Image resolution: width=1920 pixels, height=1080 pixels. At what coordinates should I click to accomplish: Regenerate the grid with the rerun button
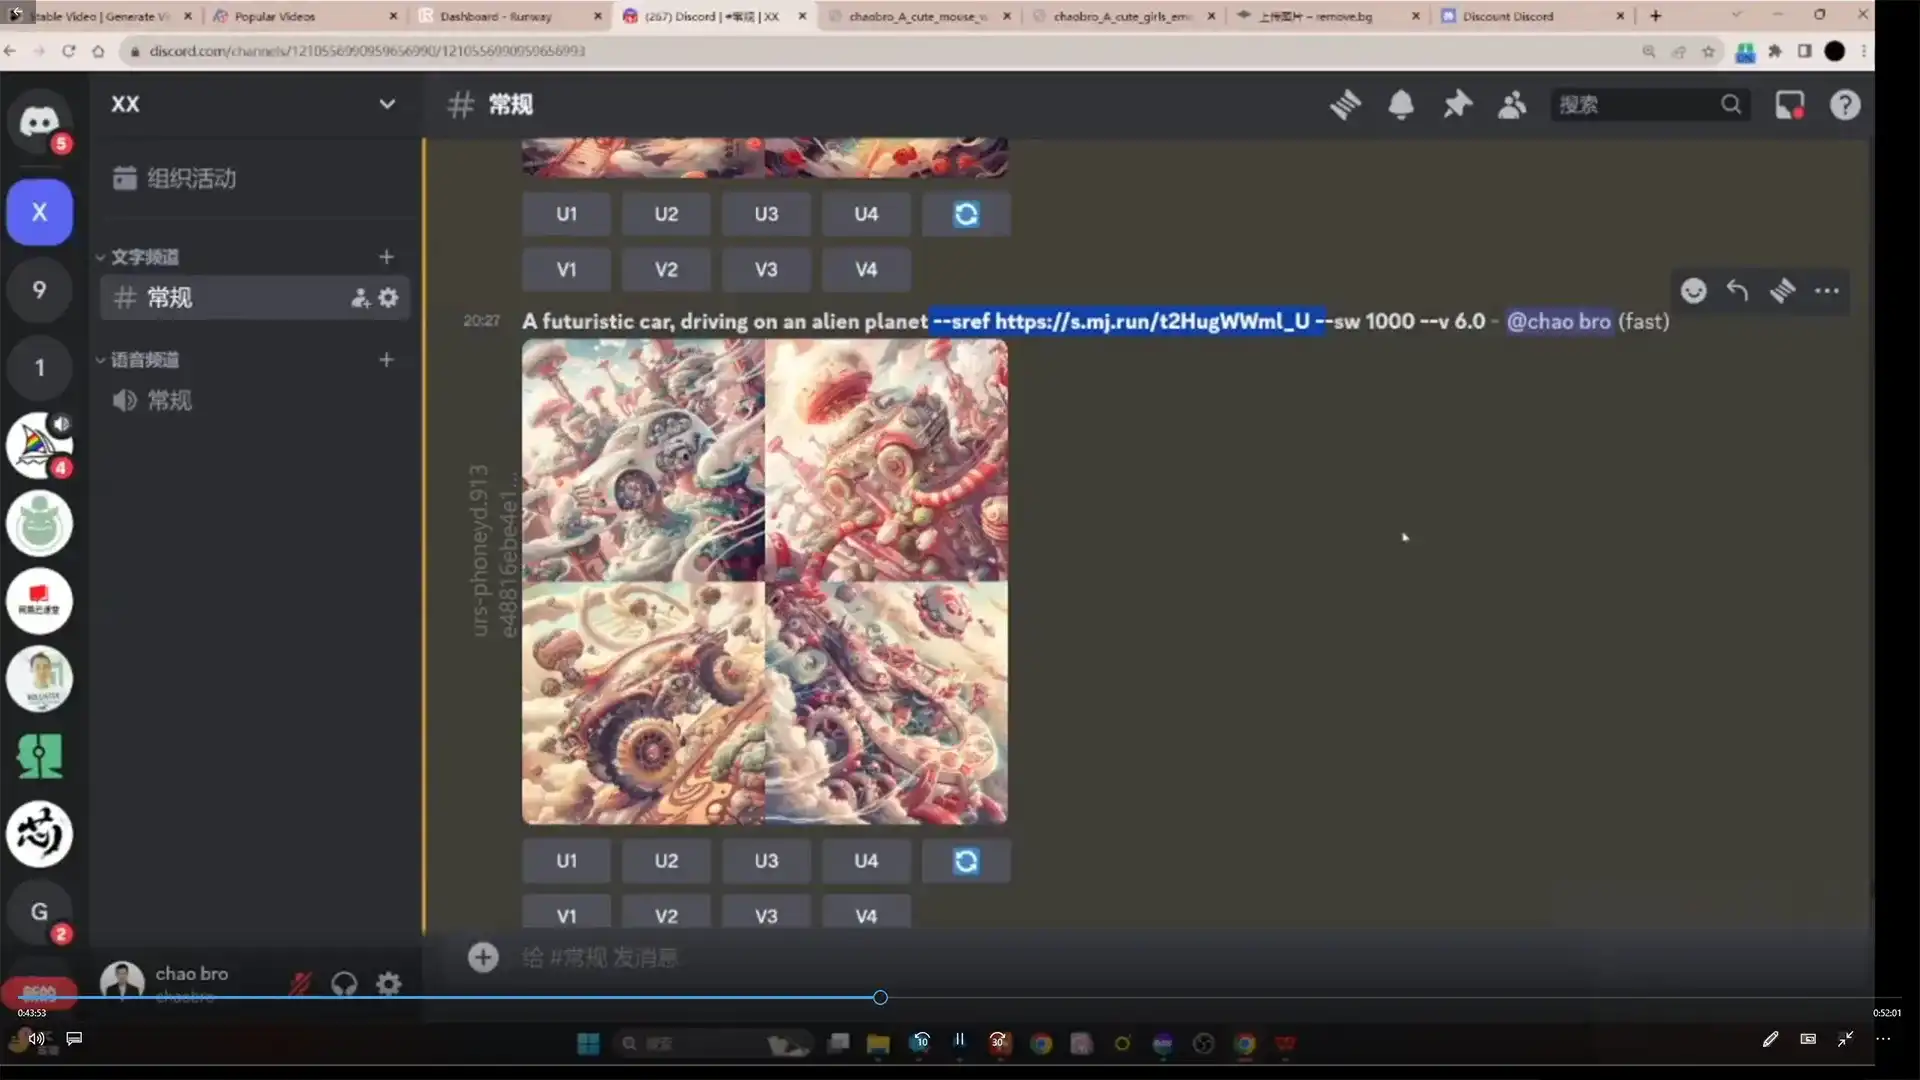(x=964, y=860)
